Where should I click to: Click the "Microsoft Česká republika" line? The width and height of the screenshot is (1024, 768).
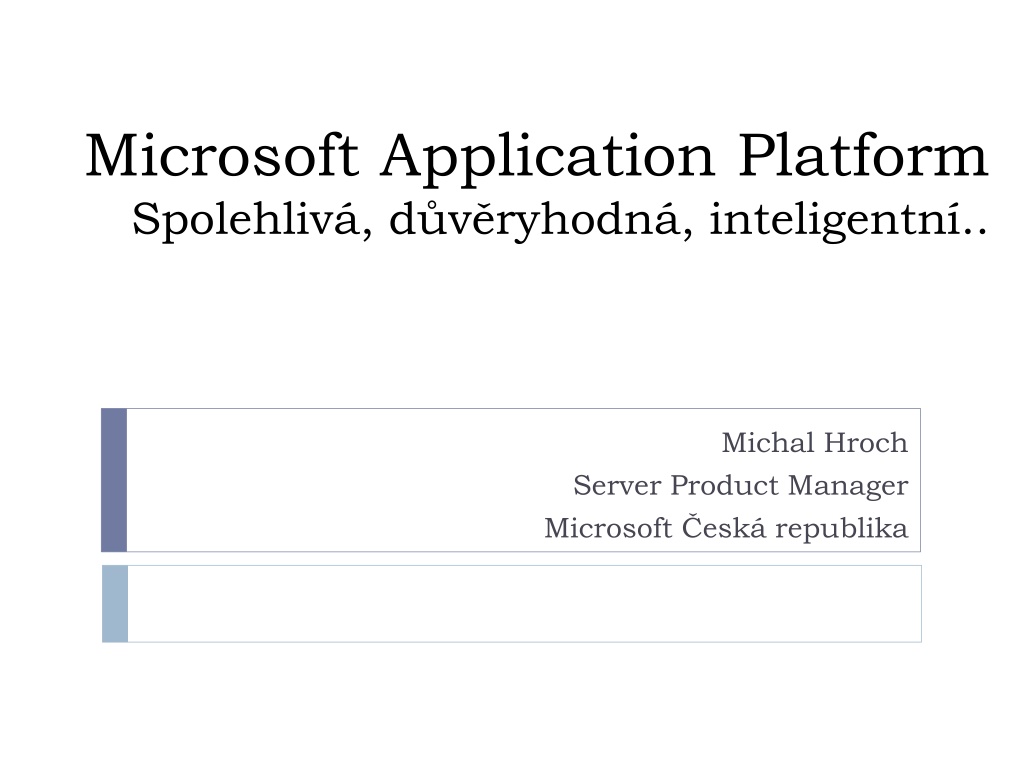726,528
